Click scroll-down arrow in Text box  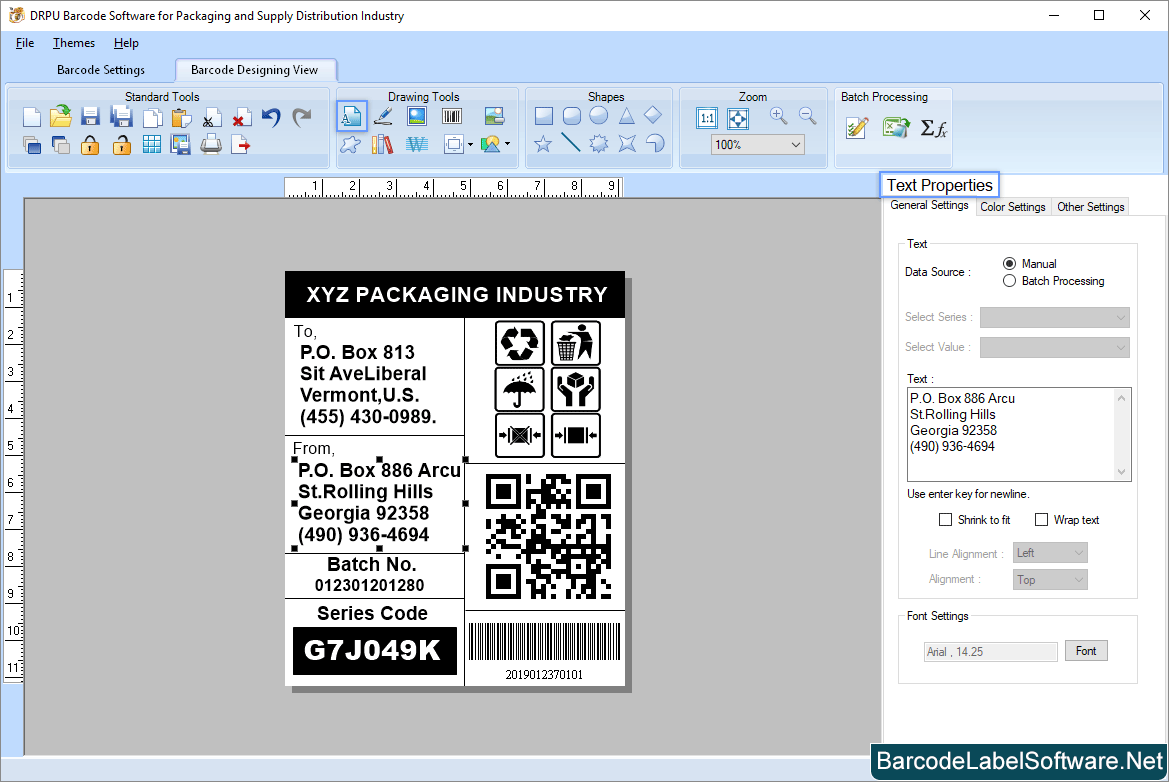pos(1121,472)
